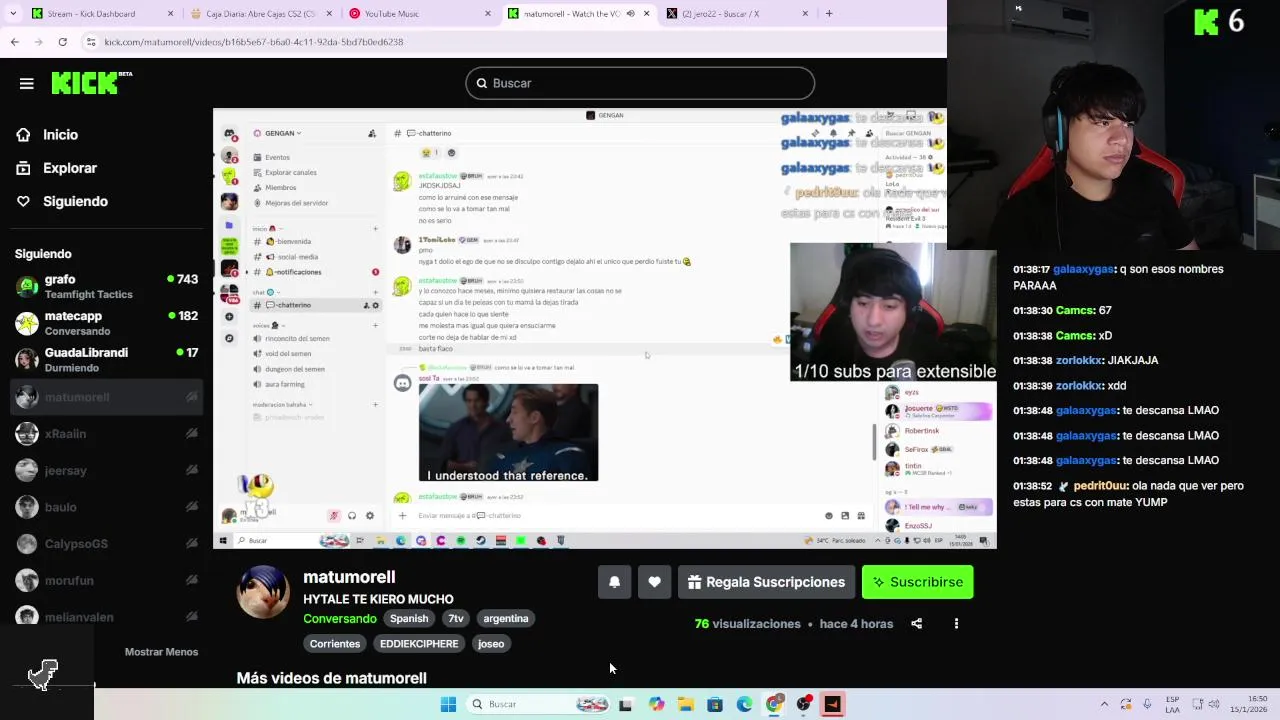
Task: Select xRaaiin in followed channels list
Action: (x=106, y=434)
